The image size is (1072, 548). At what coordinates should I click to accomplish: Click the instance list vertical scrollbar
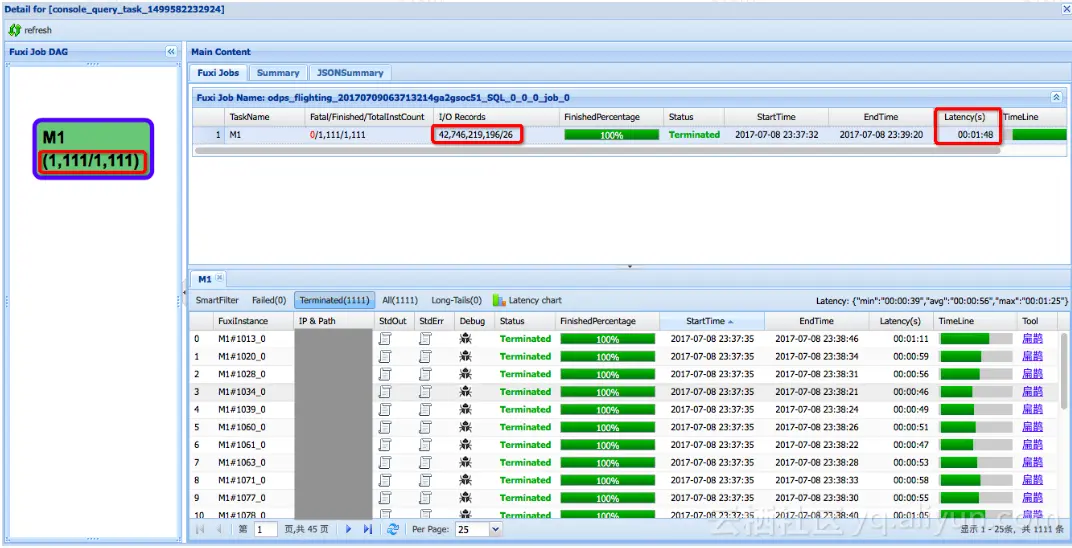1066,372
